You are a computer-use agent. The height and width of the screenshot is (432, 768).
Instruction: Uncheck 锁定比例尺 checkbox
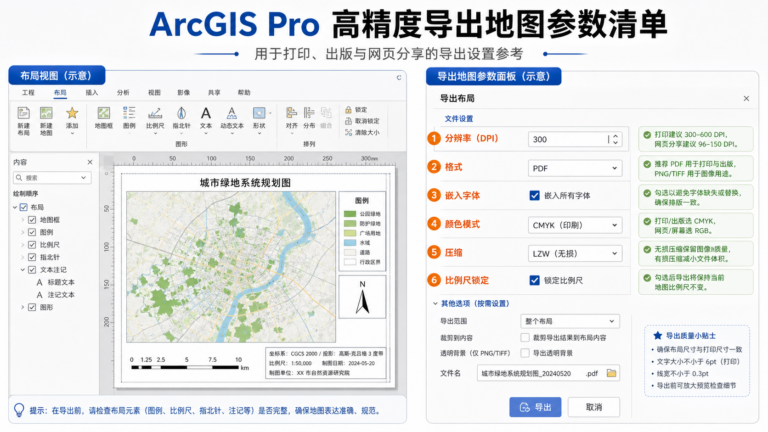pyautogui.click(x=534, y=280)
